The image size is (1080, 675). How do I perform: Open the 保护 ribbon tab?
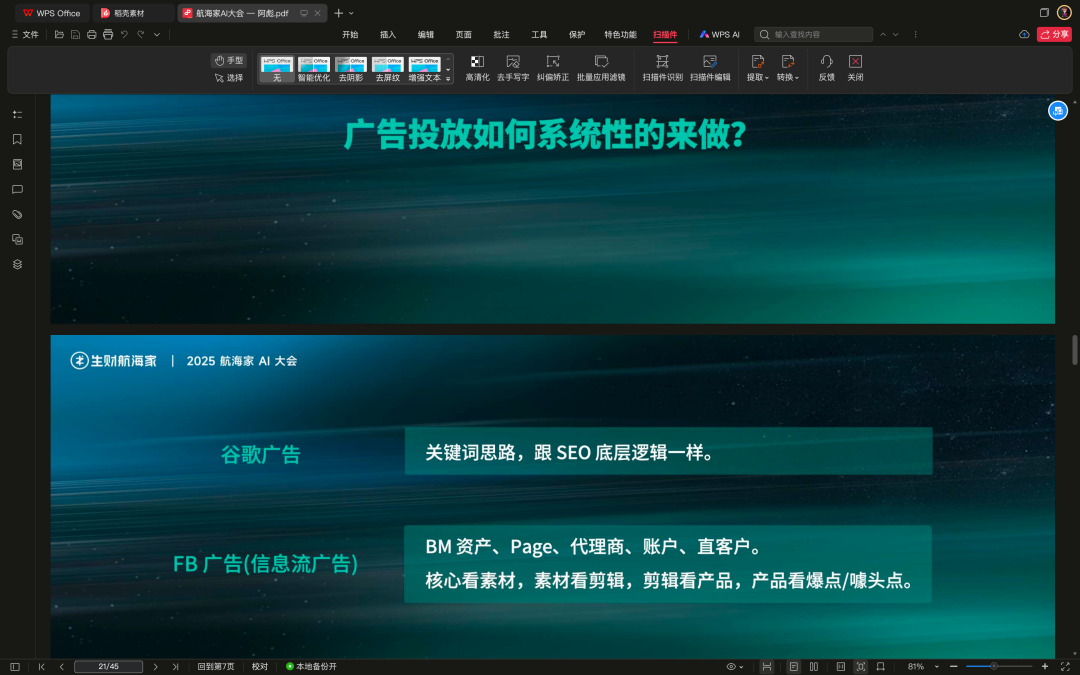click(x=577, y=34)
